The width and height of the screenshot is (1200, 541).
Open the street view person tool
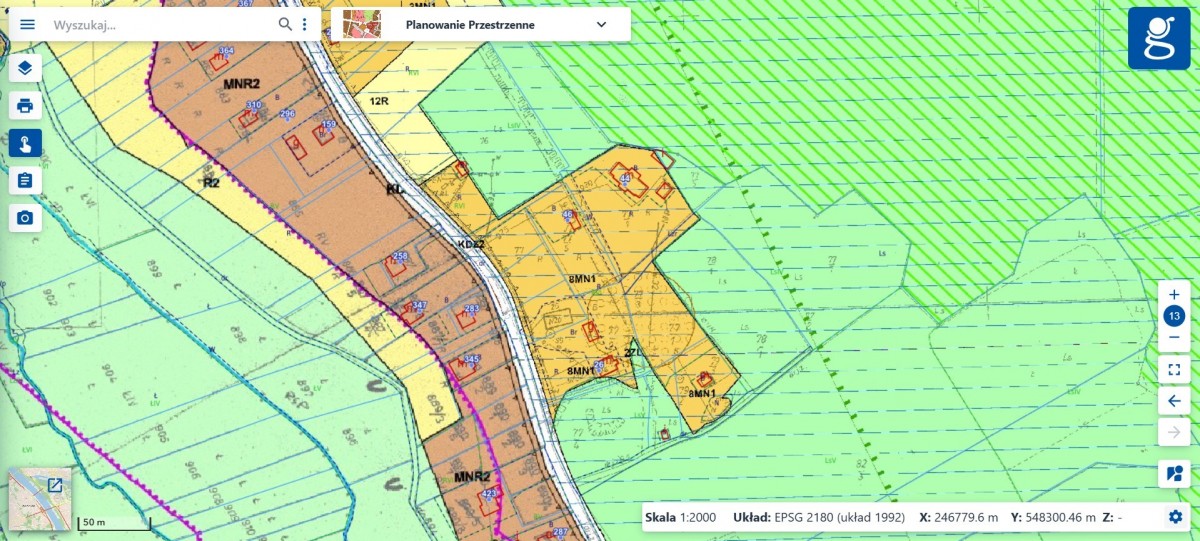coord(1174,473)
